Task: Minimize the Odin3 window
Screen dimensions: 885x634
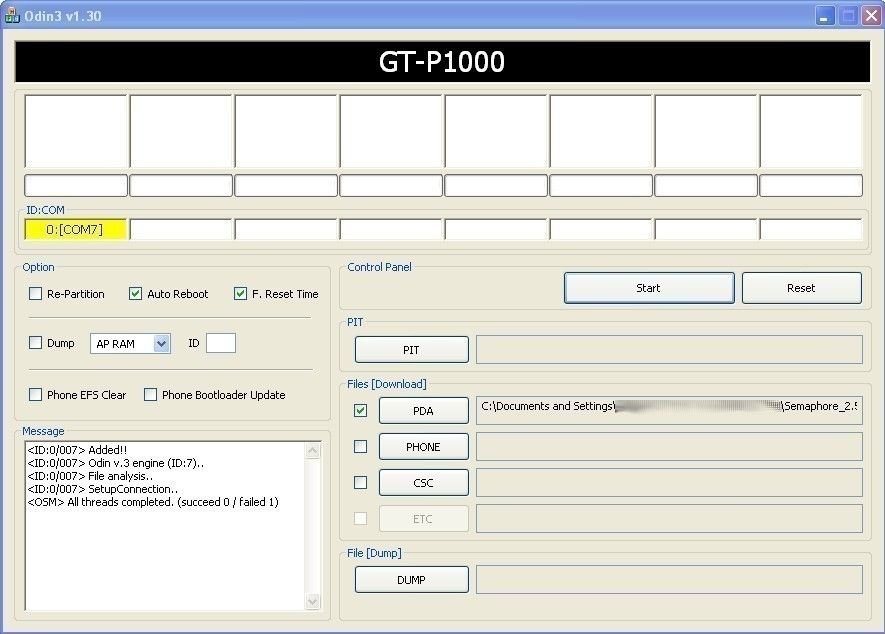Action: (x=825, y=16)
